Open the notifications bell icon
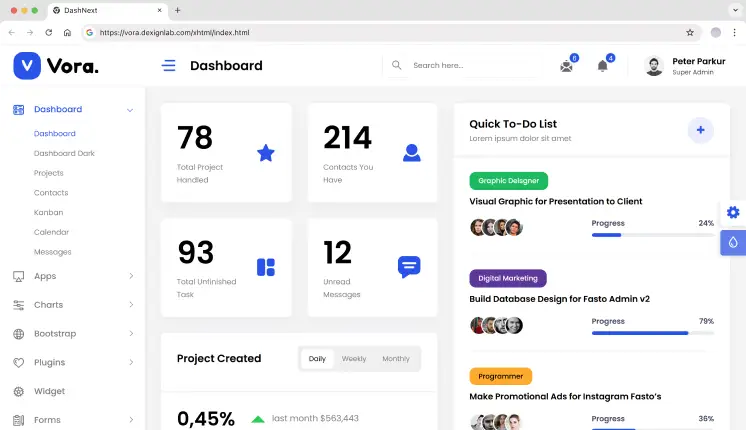 click(x=602, y=66)
